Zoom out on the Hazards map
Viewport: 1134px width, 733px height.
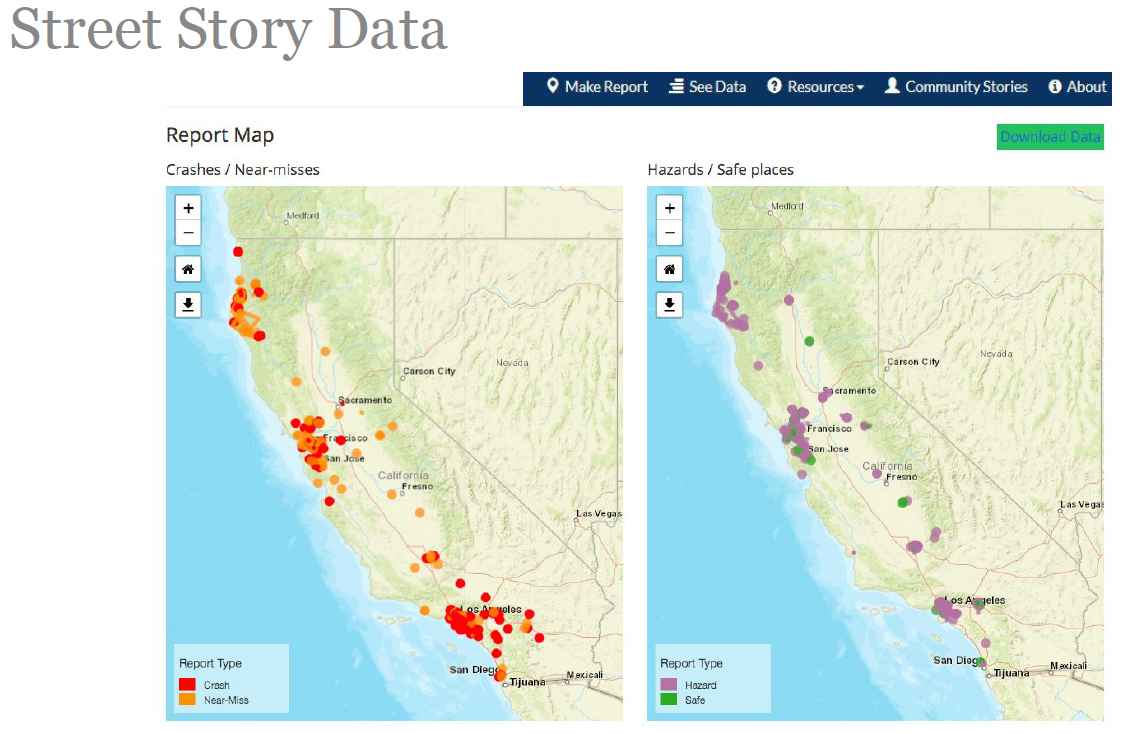pyautogui.click(x=670, y=233)
